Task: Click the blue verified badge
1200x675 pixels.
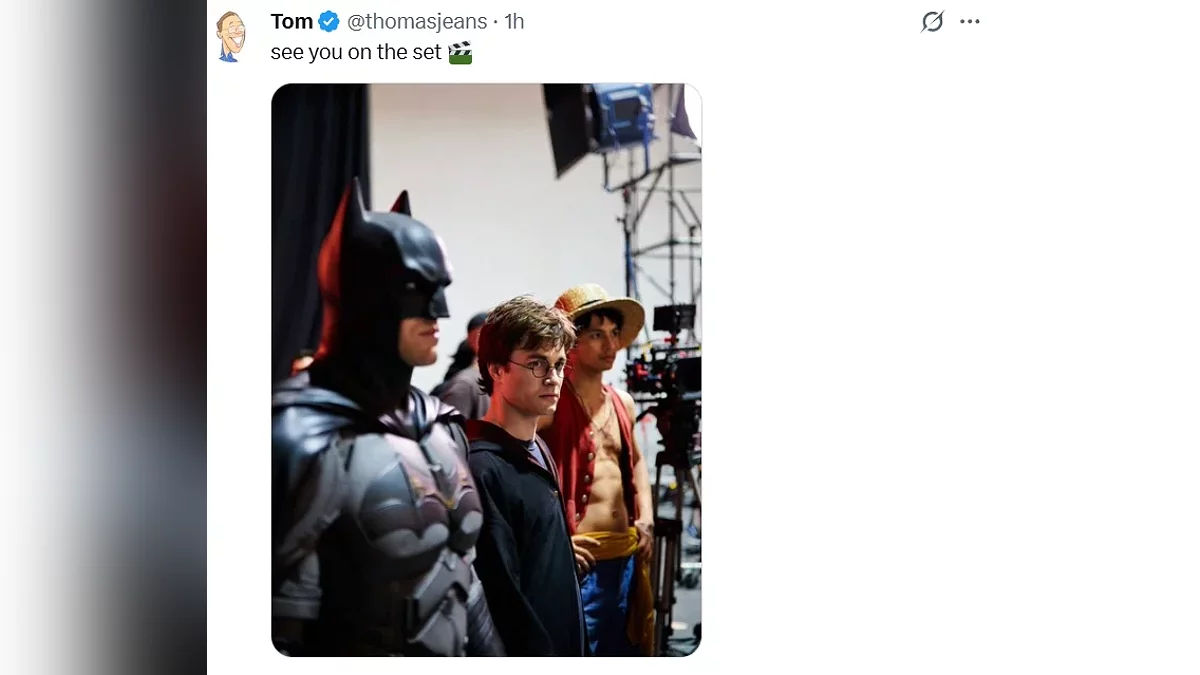Action: (x=329, y=21)
